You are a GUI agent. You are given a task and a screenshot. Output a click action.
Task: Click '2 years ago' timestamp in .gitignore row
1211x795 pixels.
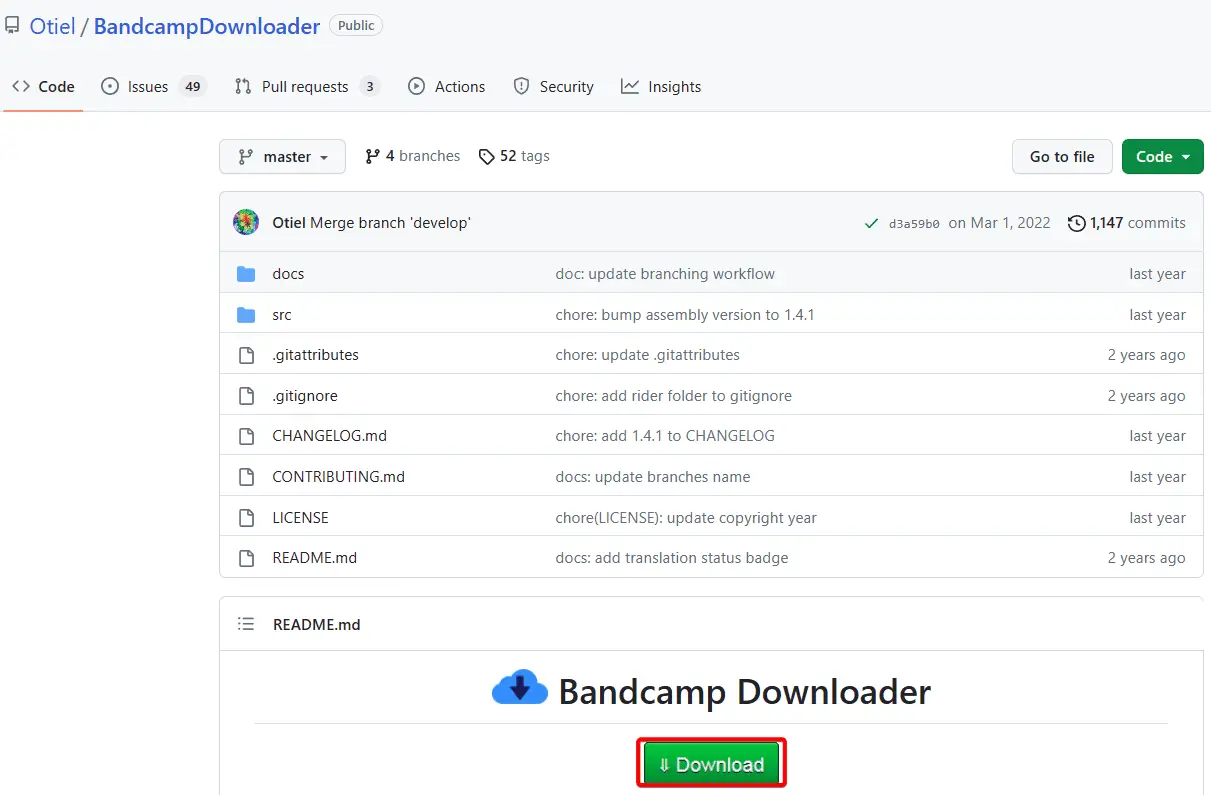pyautogui.click(x=1146, y=396)
